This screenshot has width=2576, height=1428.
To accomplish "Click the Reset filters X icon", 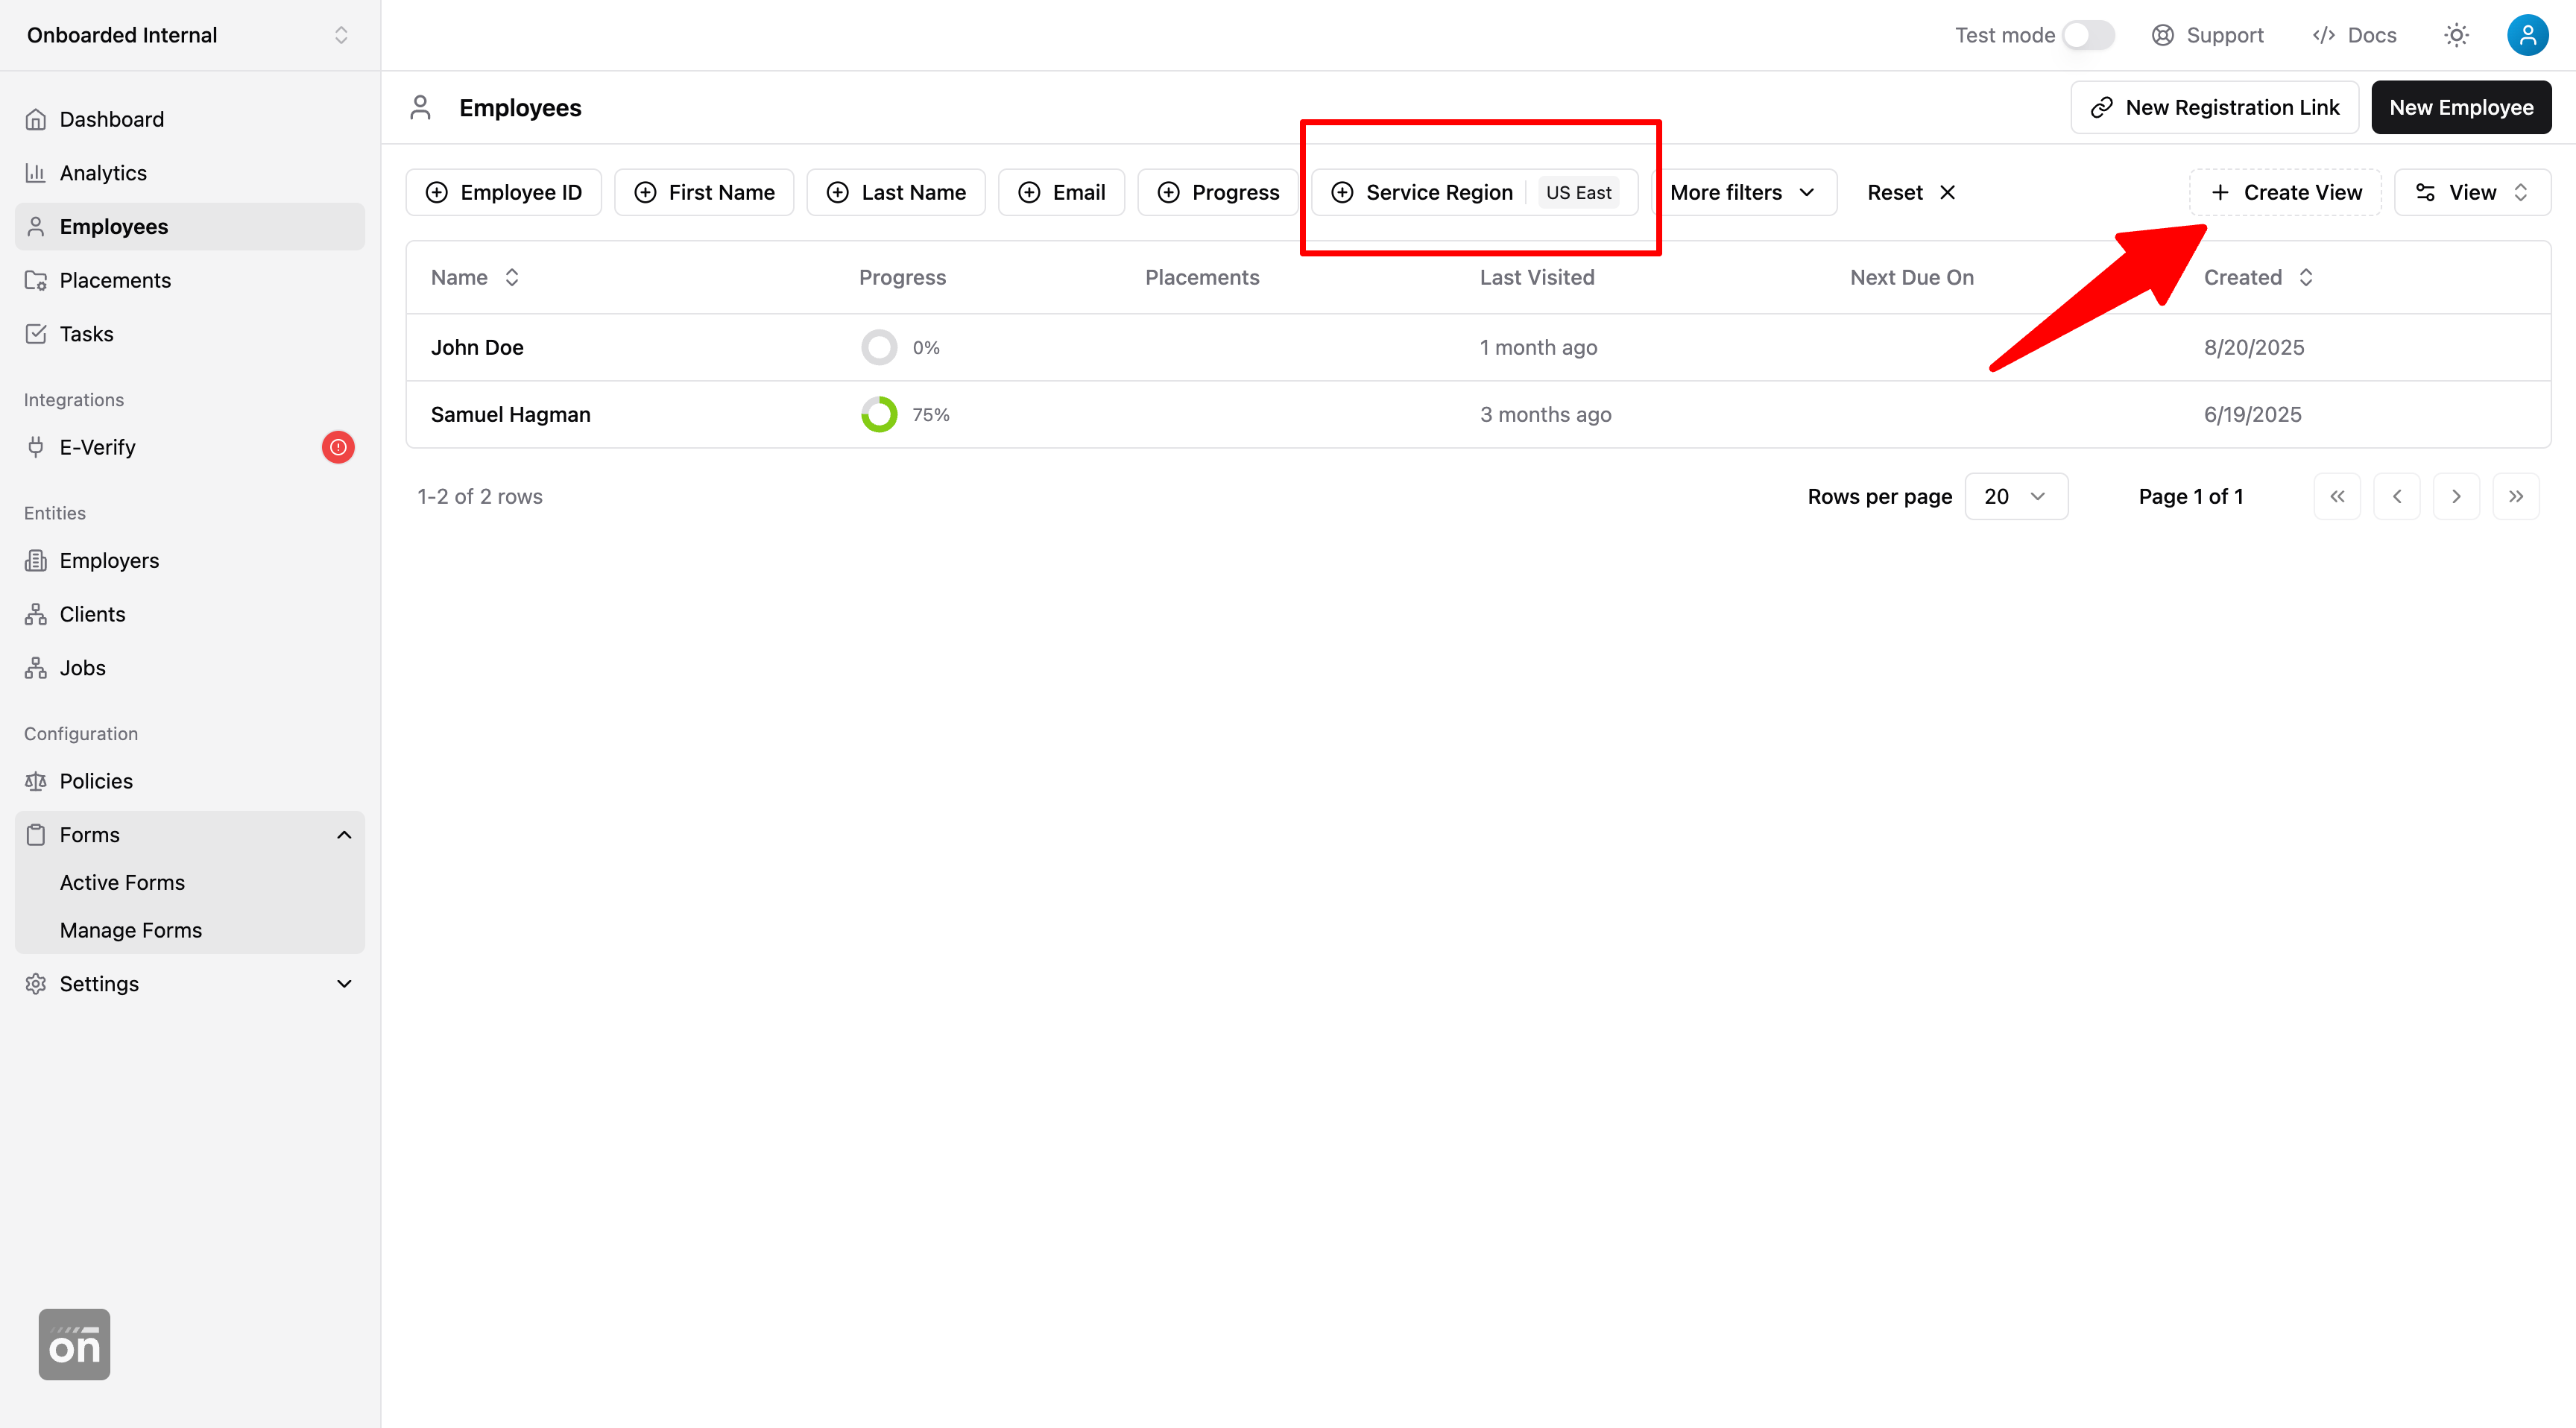I will coord(1948,192).
